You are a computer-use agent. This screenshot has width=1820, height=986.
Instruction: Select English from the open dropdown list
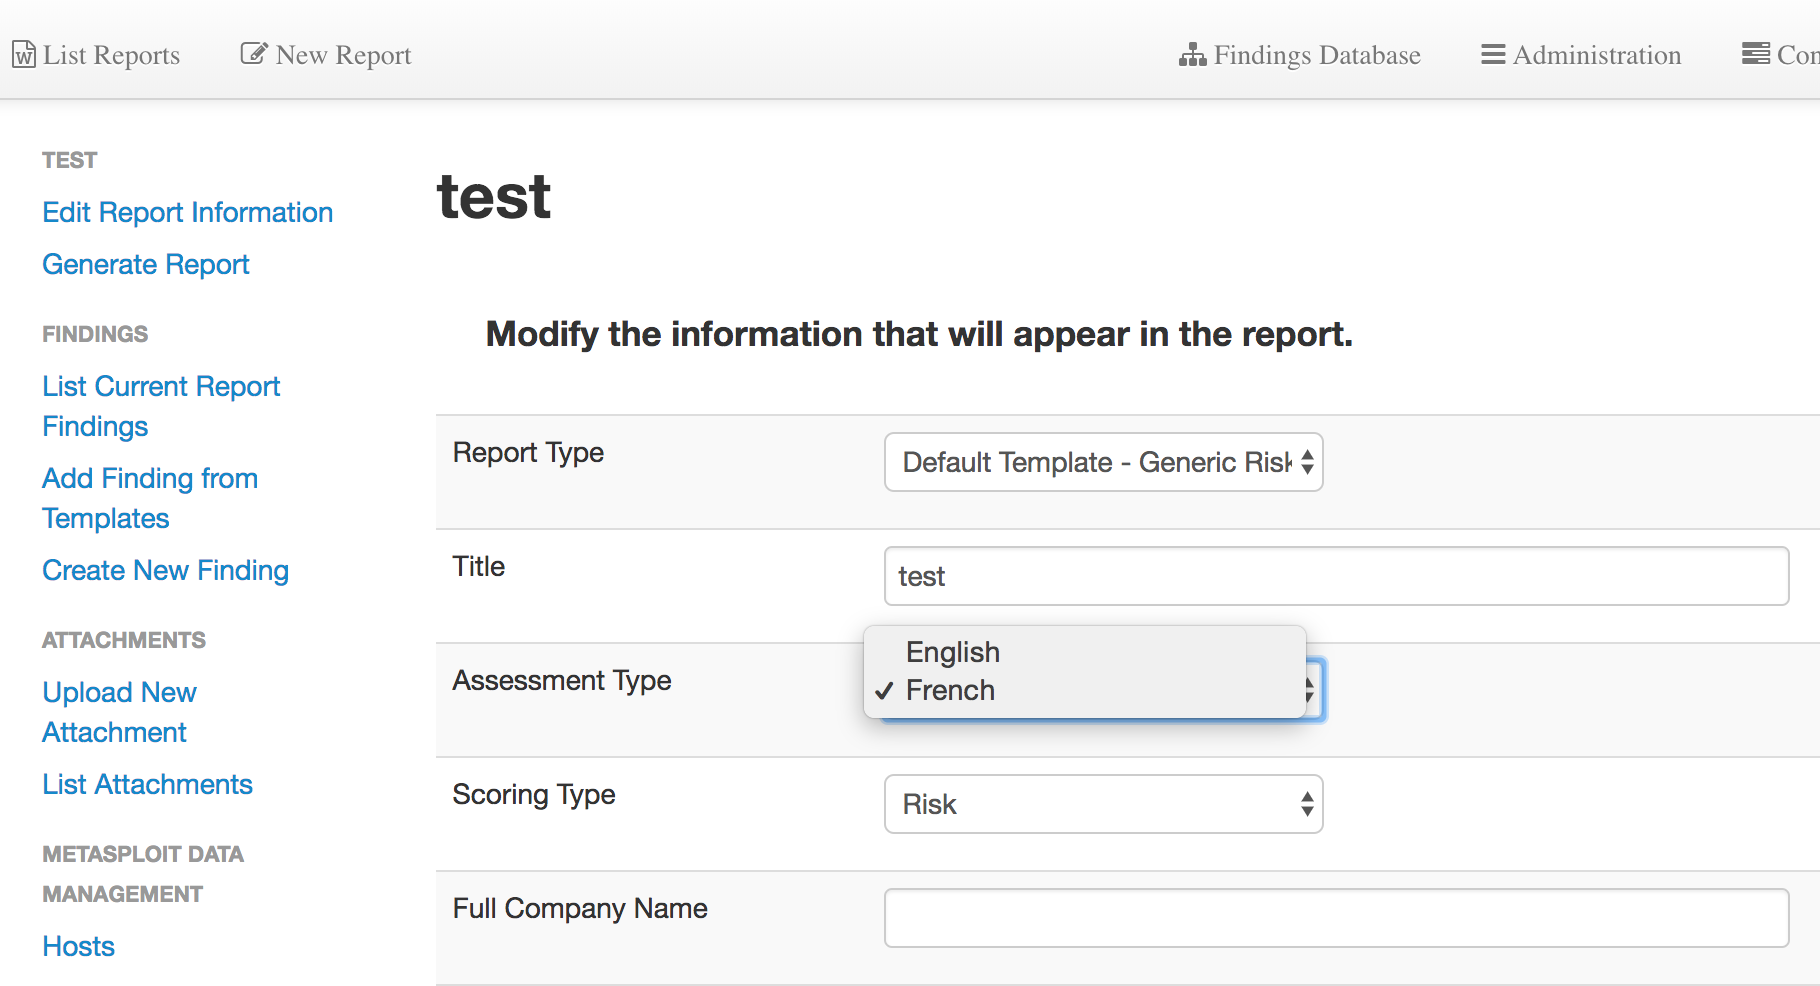coord(952,652)
